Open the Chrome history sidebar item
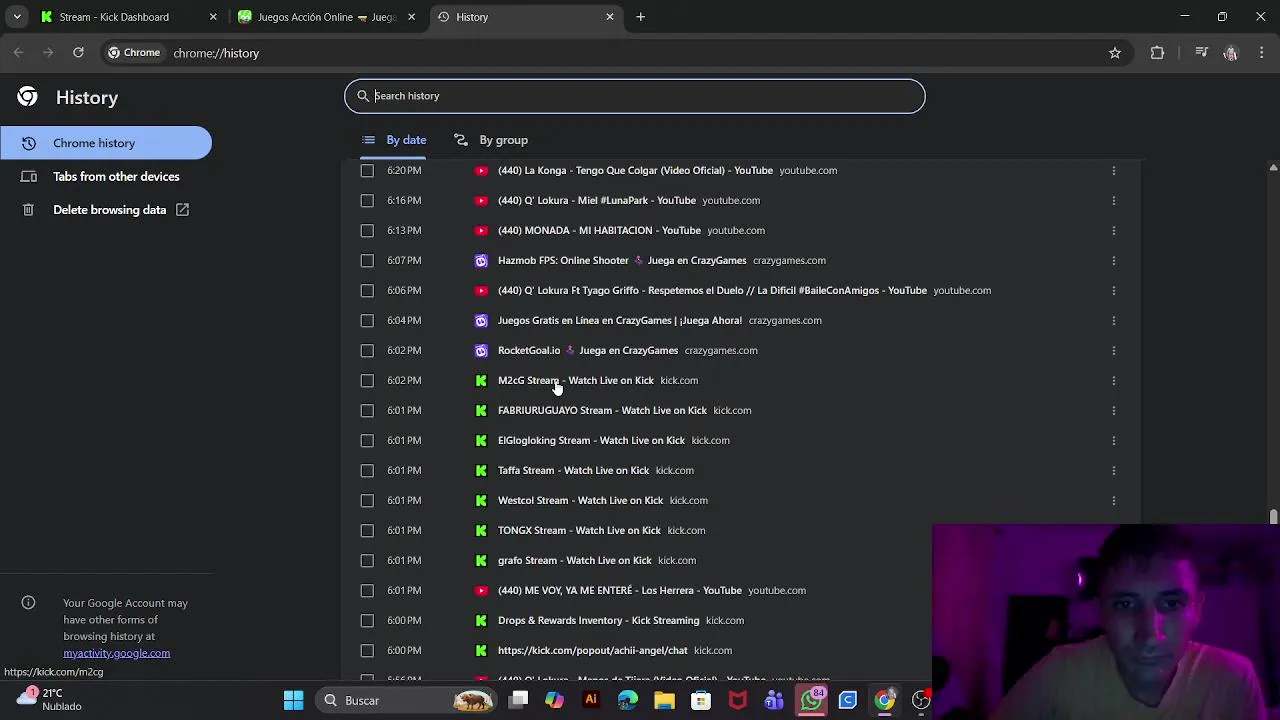This screenshot has height=720, width=1280. [x=106, y=143]
